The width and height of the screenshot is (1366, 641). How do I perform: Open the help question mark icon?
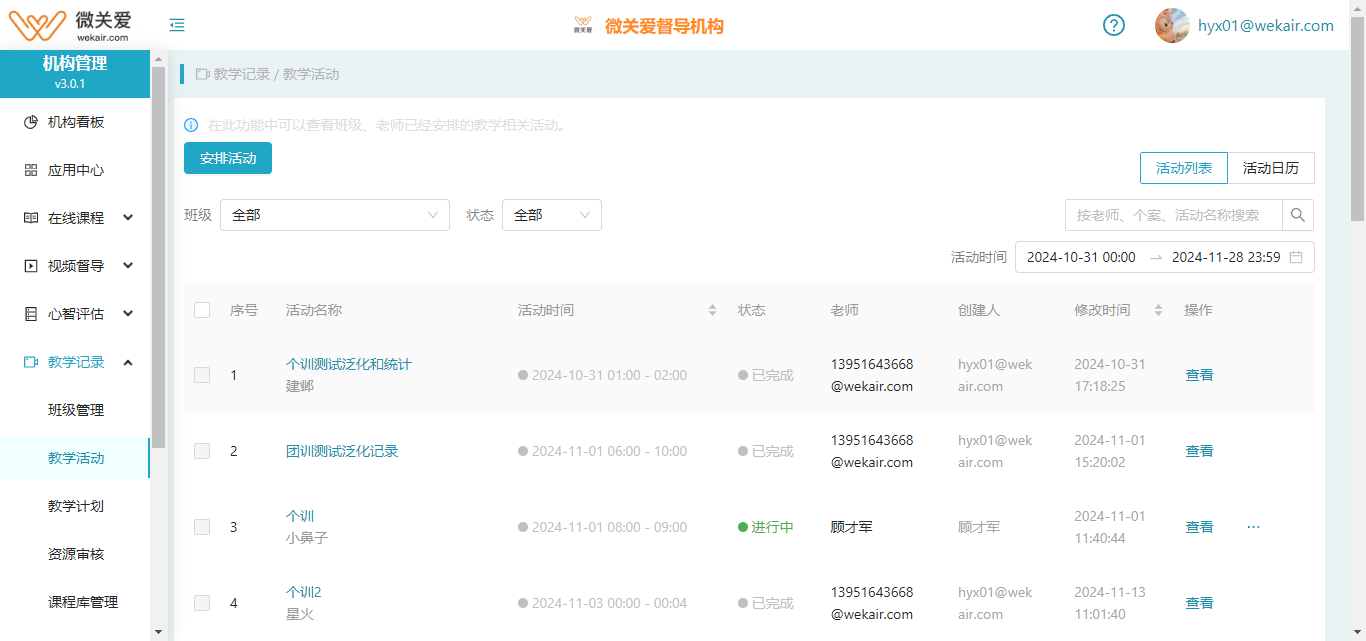click(1114, 26)
